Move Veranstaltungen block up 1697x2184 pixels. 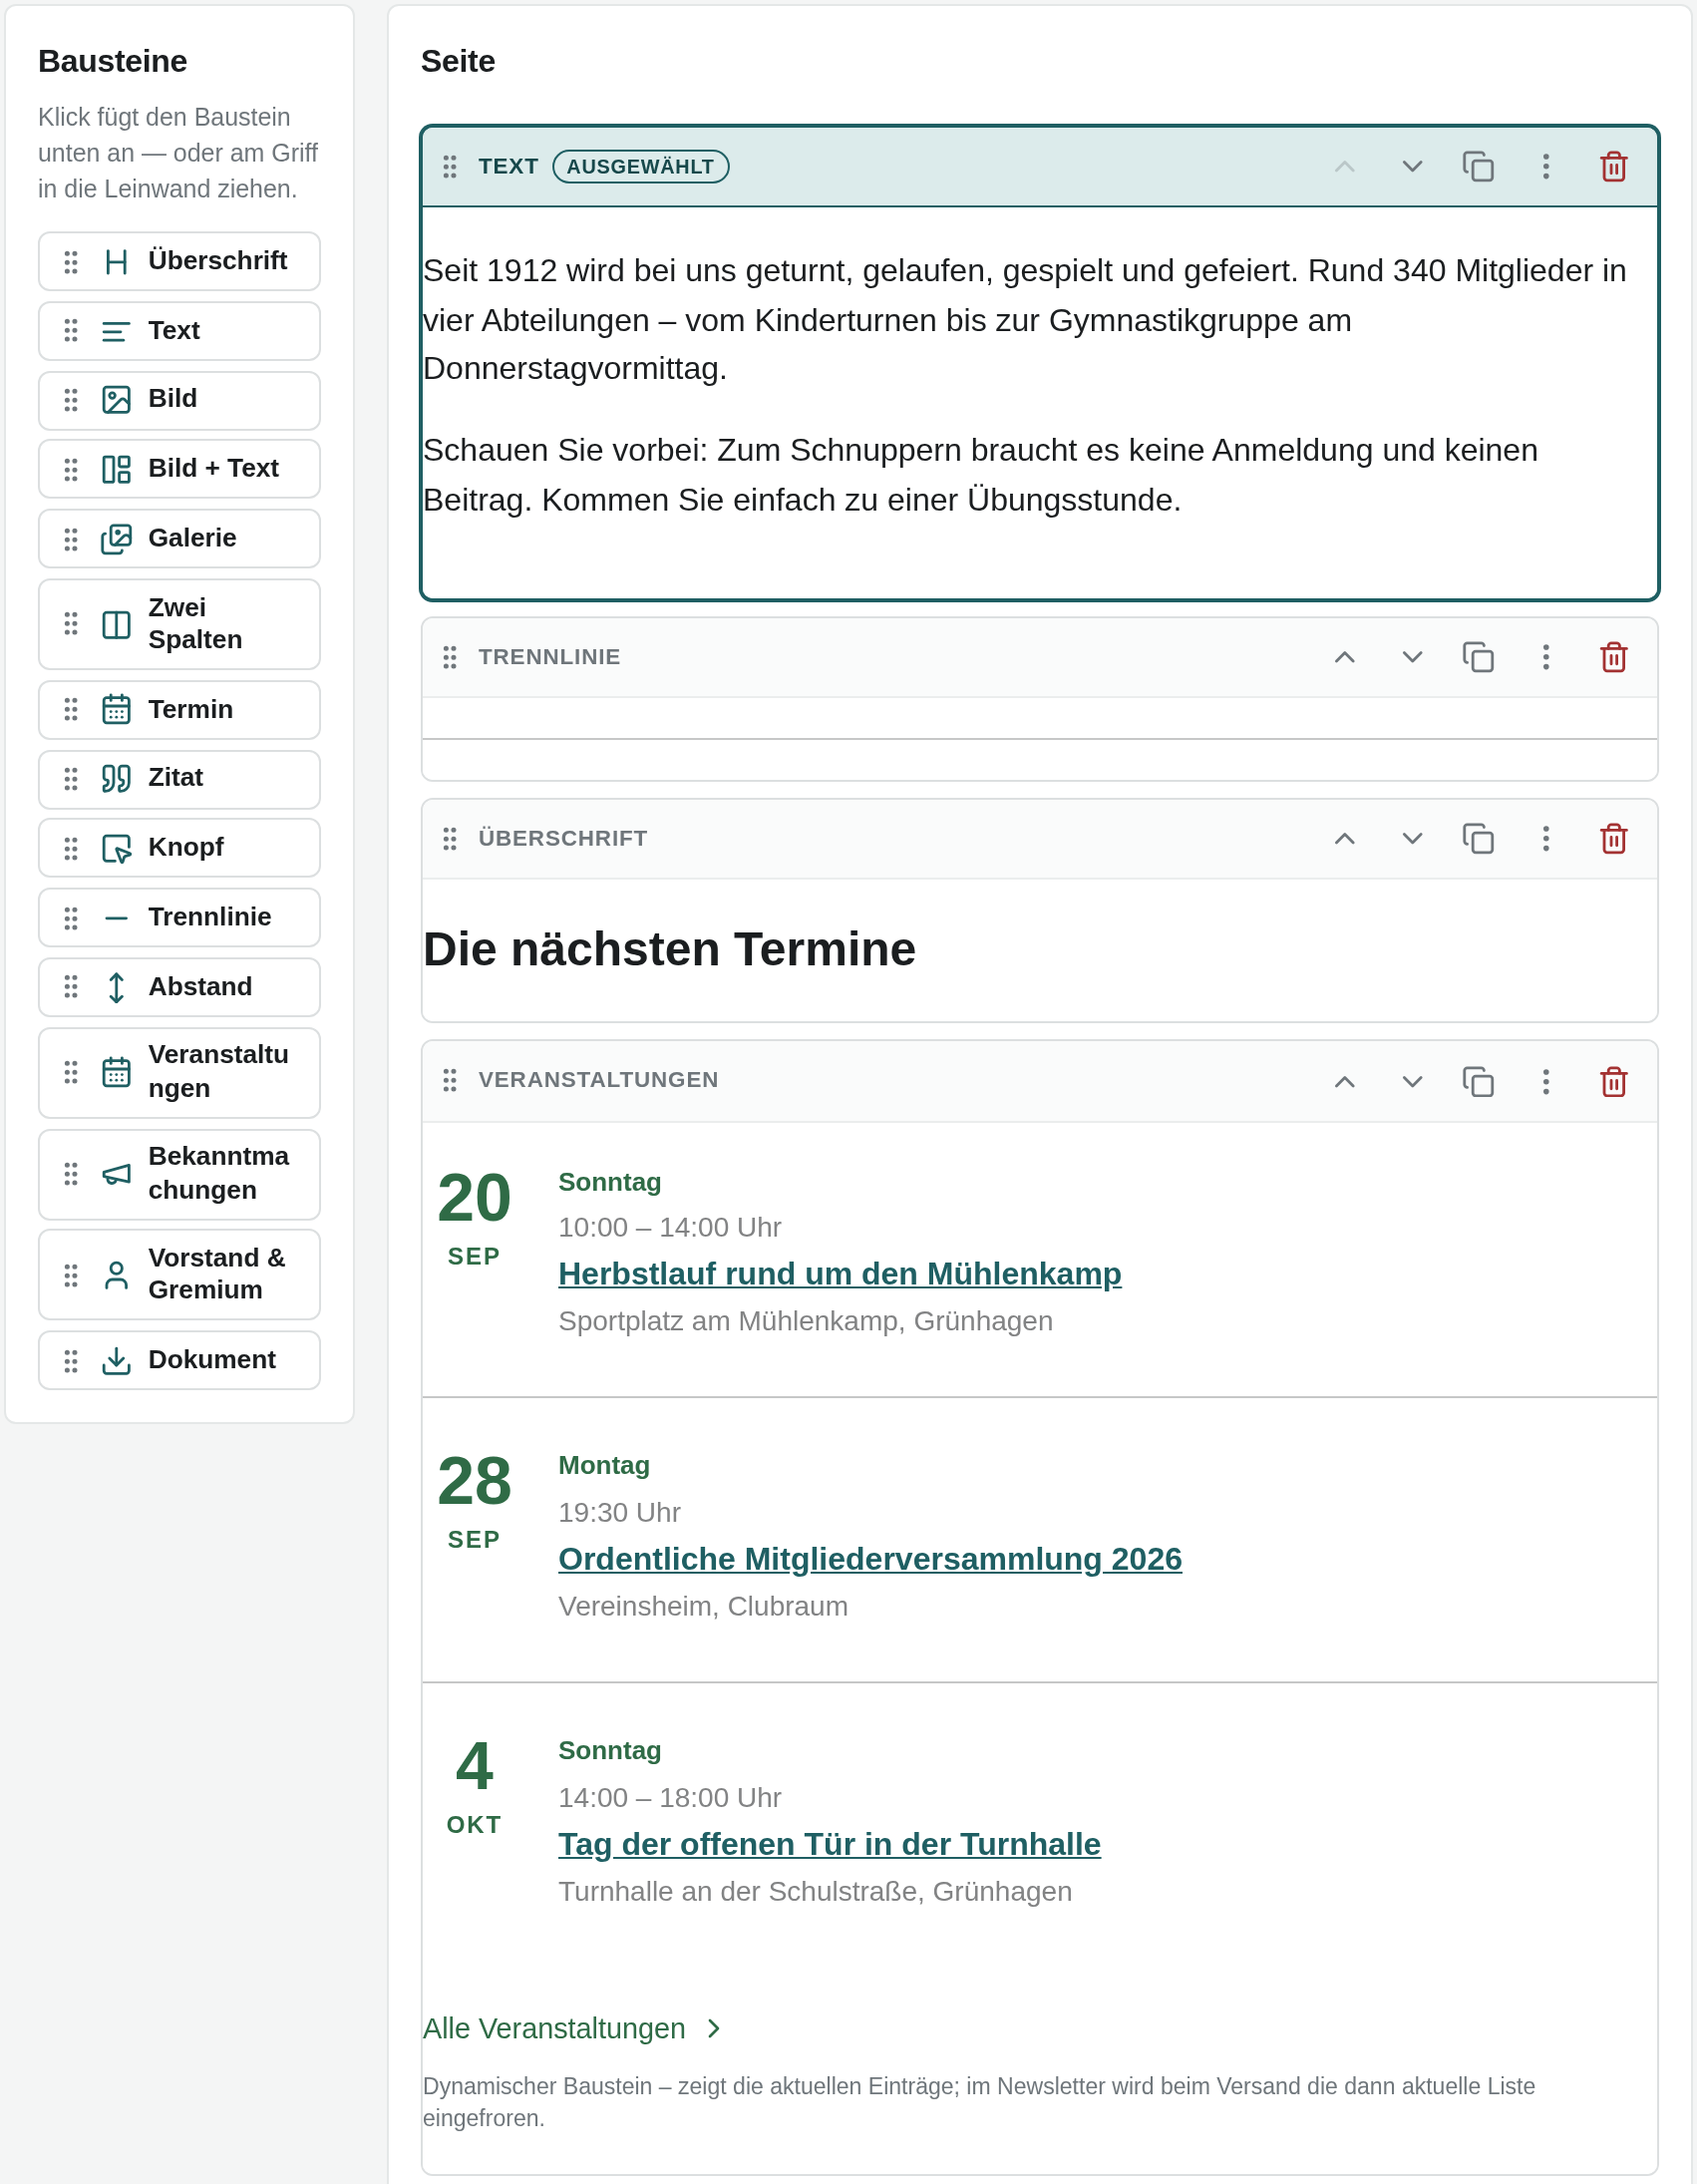[1344, 1082]
